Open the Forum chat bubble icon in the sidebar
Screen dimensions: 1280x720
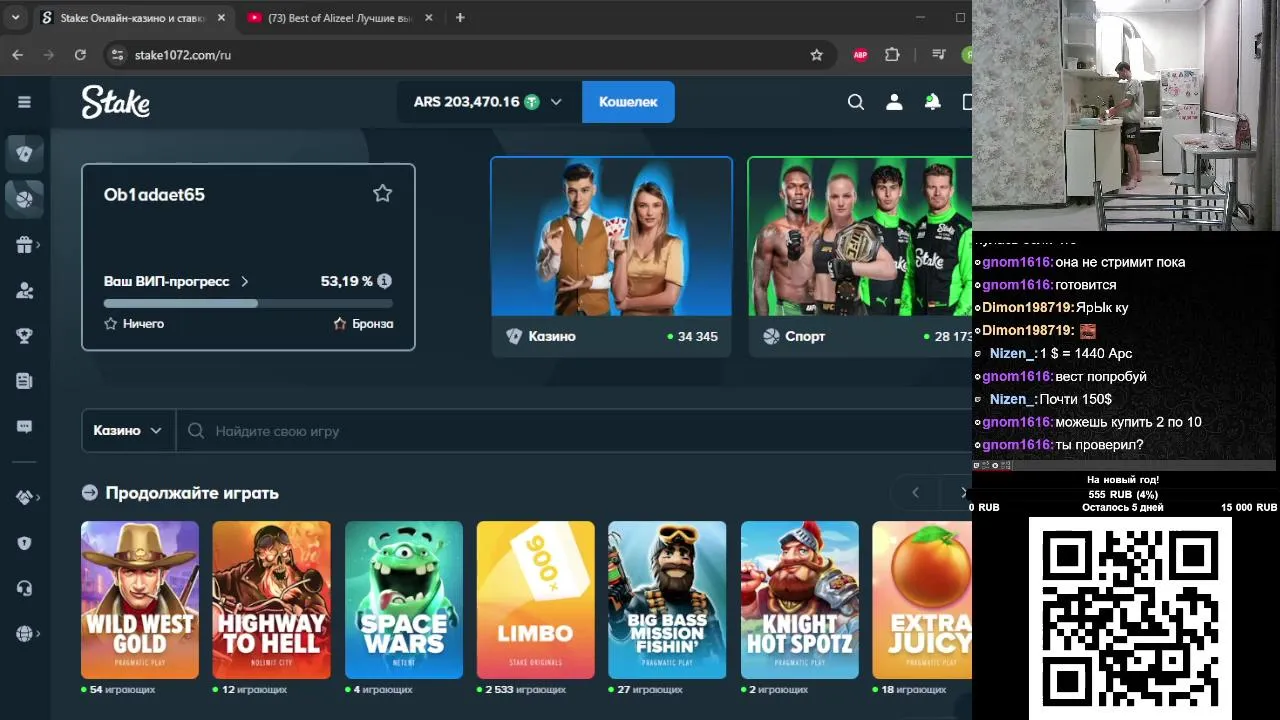pyautogui.click(x=25, y=427)
